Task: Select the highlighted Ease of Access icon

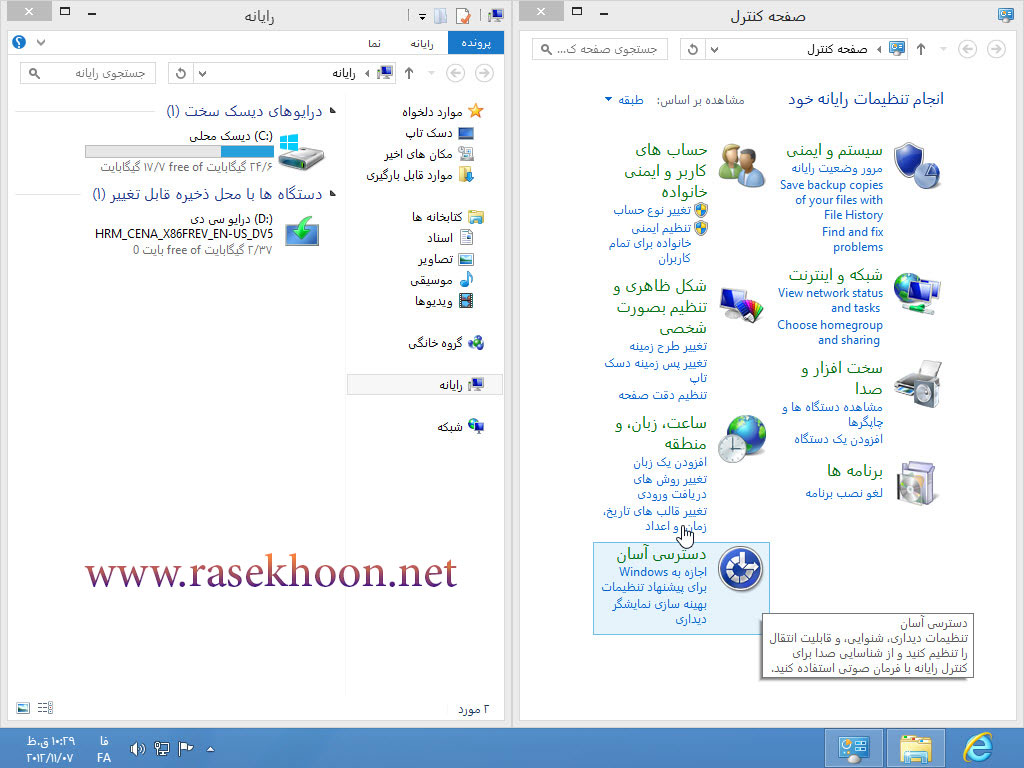Action: 740,568
